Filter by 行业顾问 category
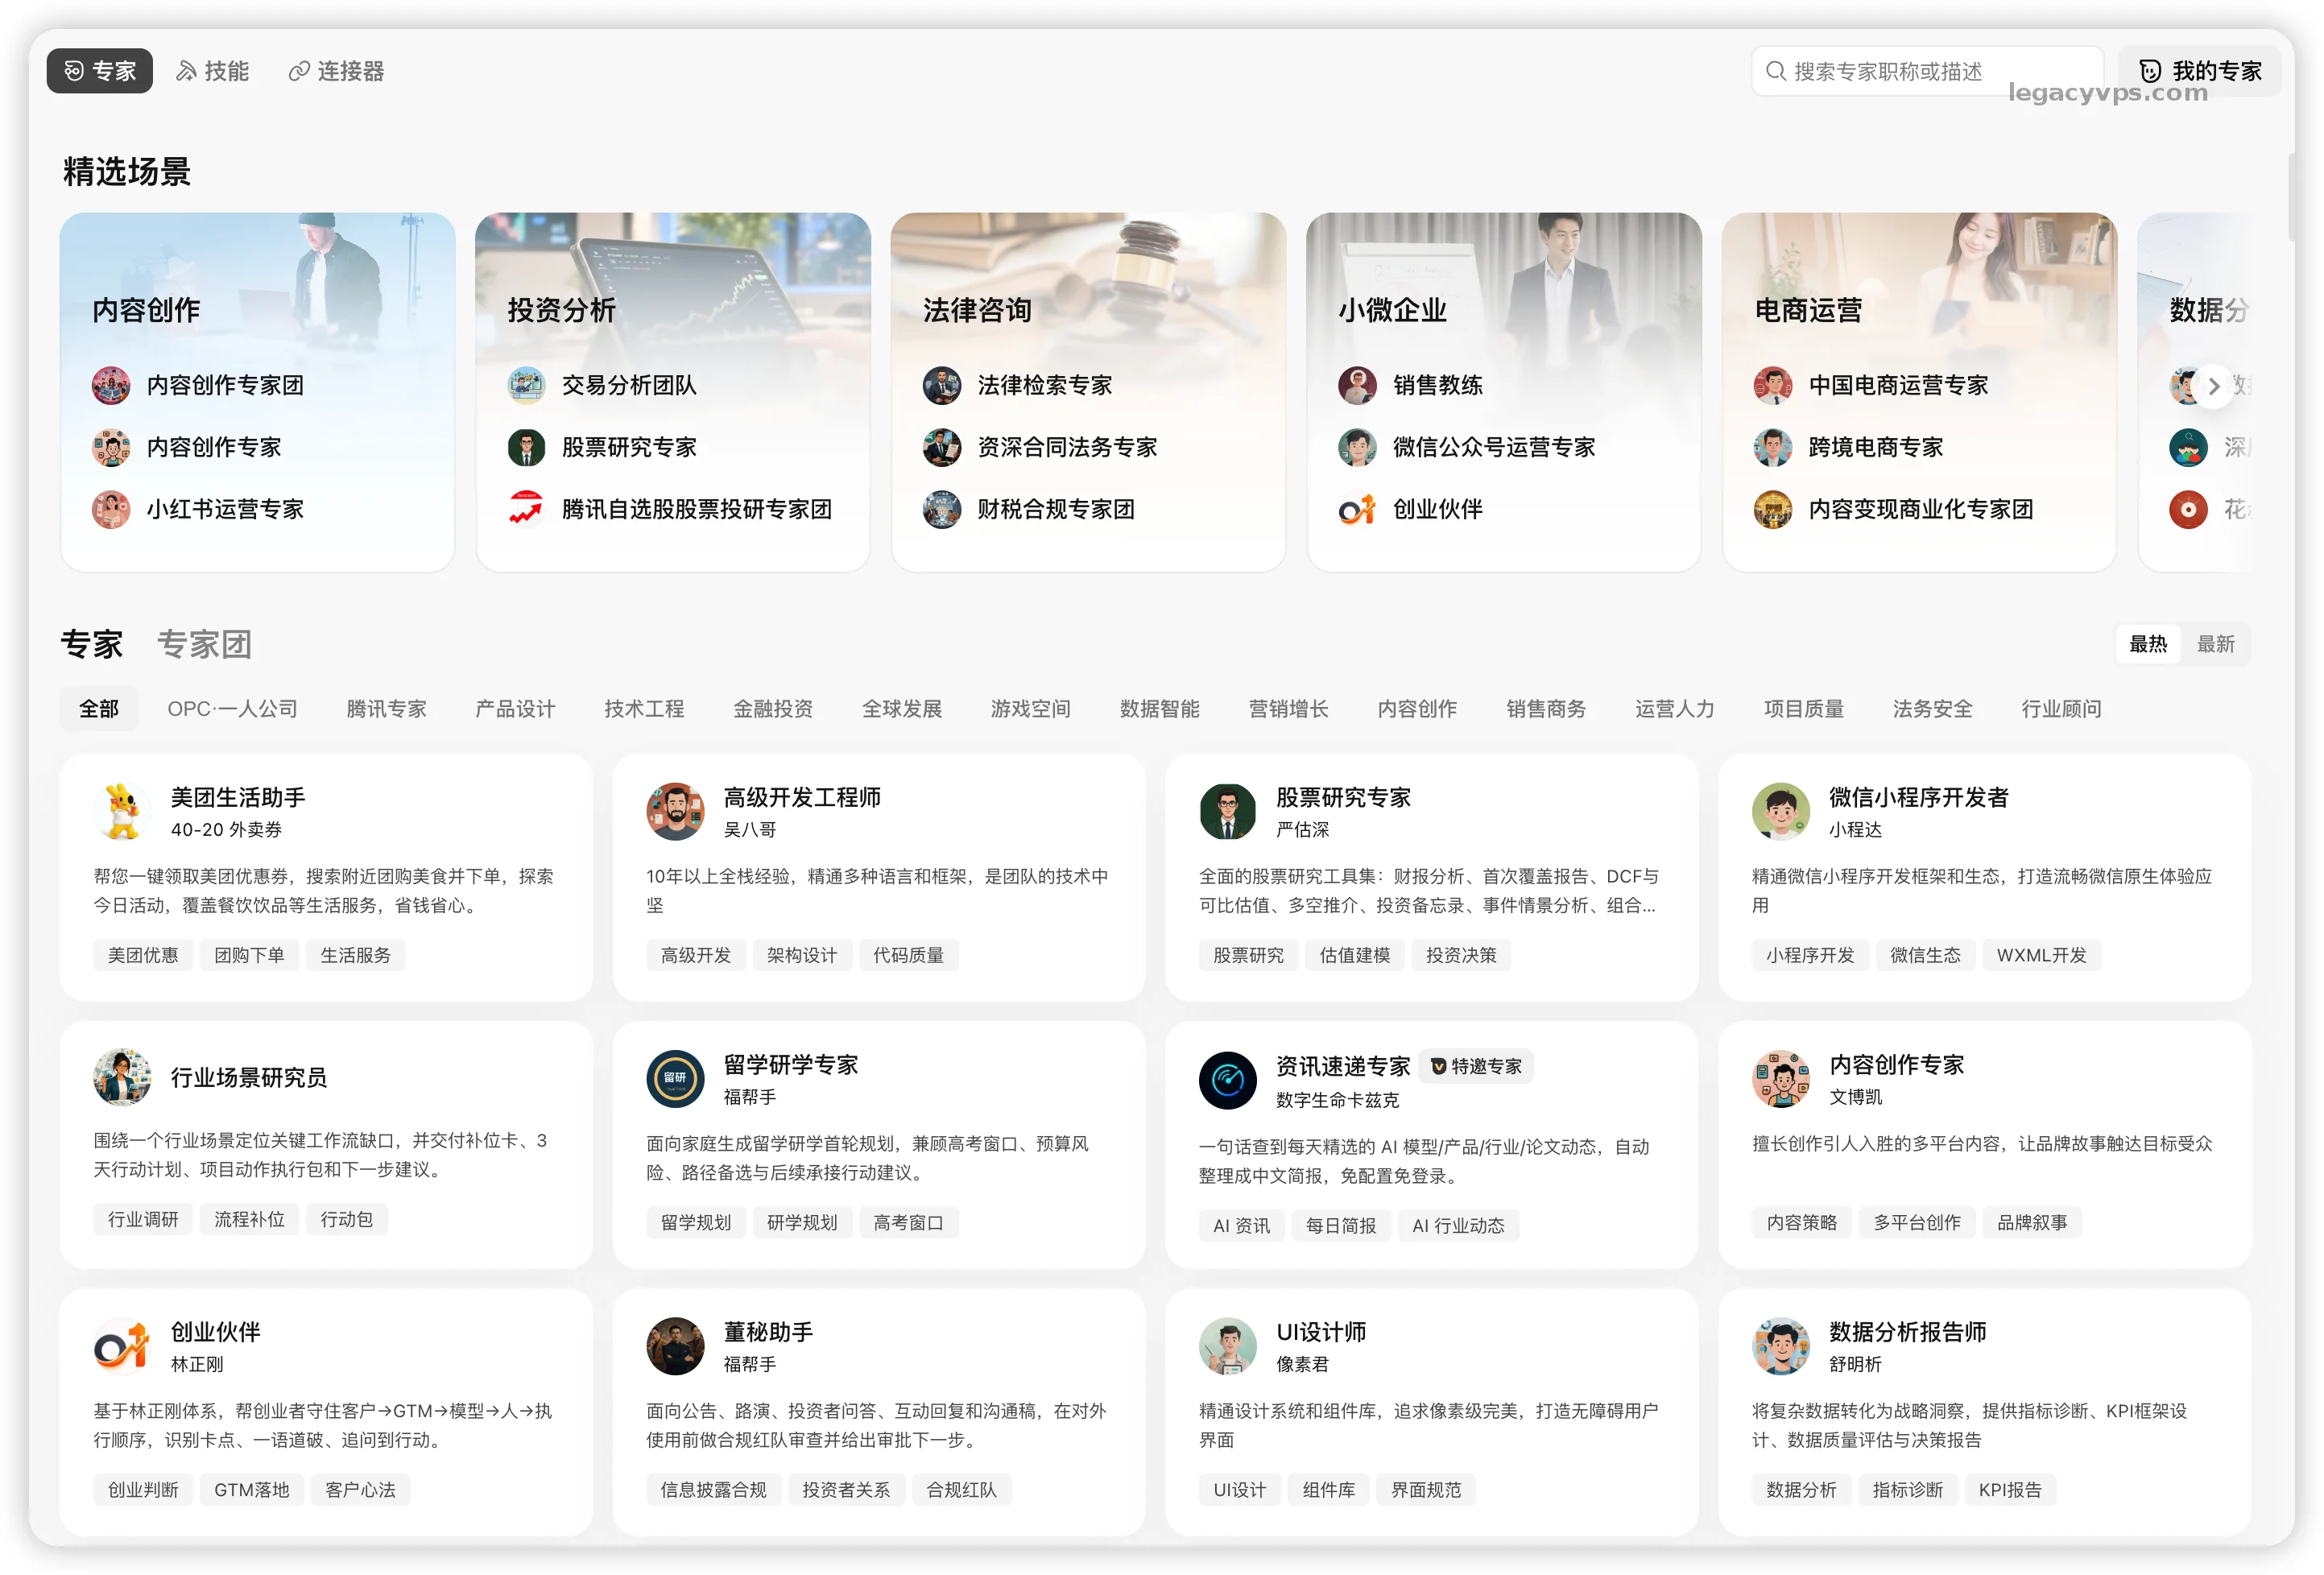 (2061, 709)
